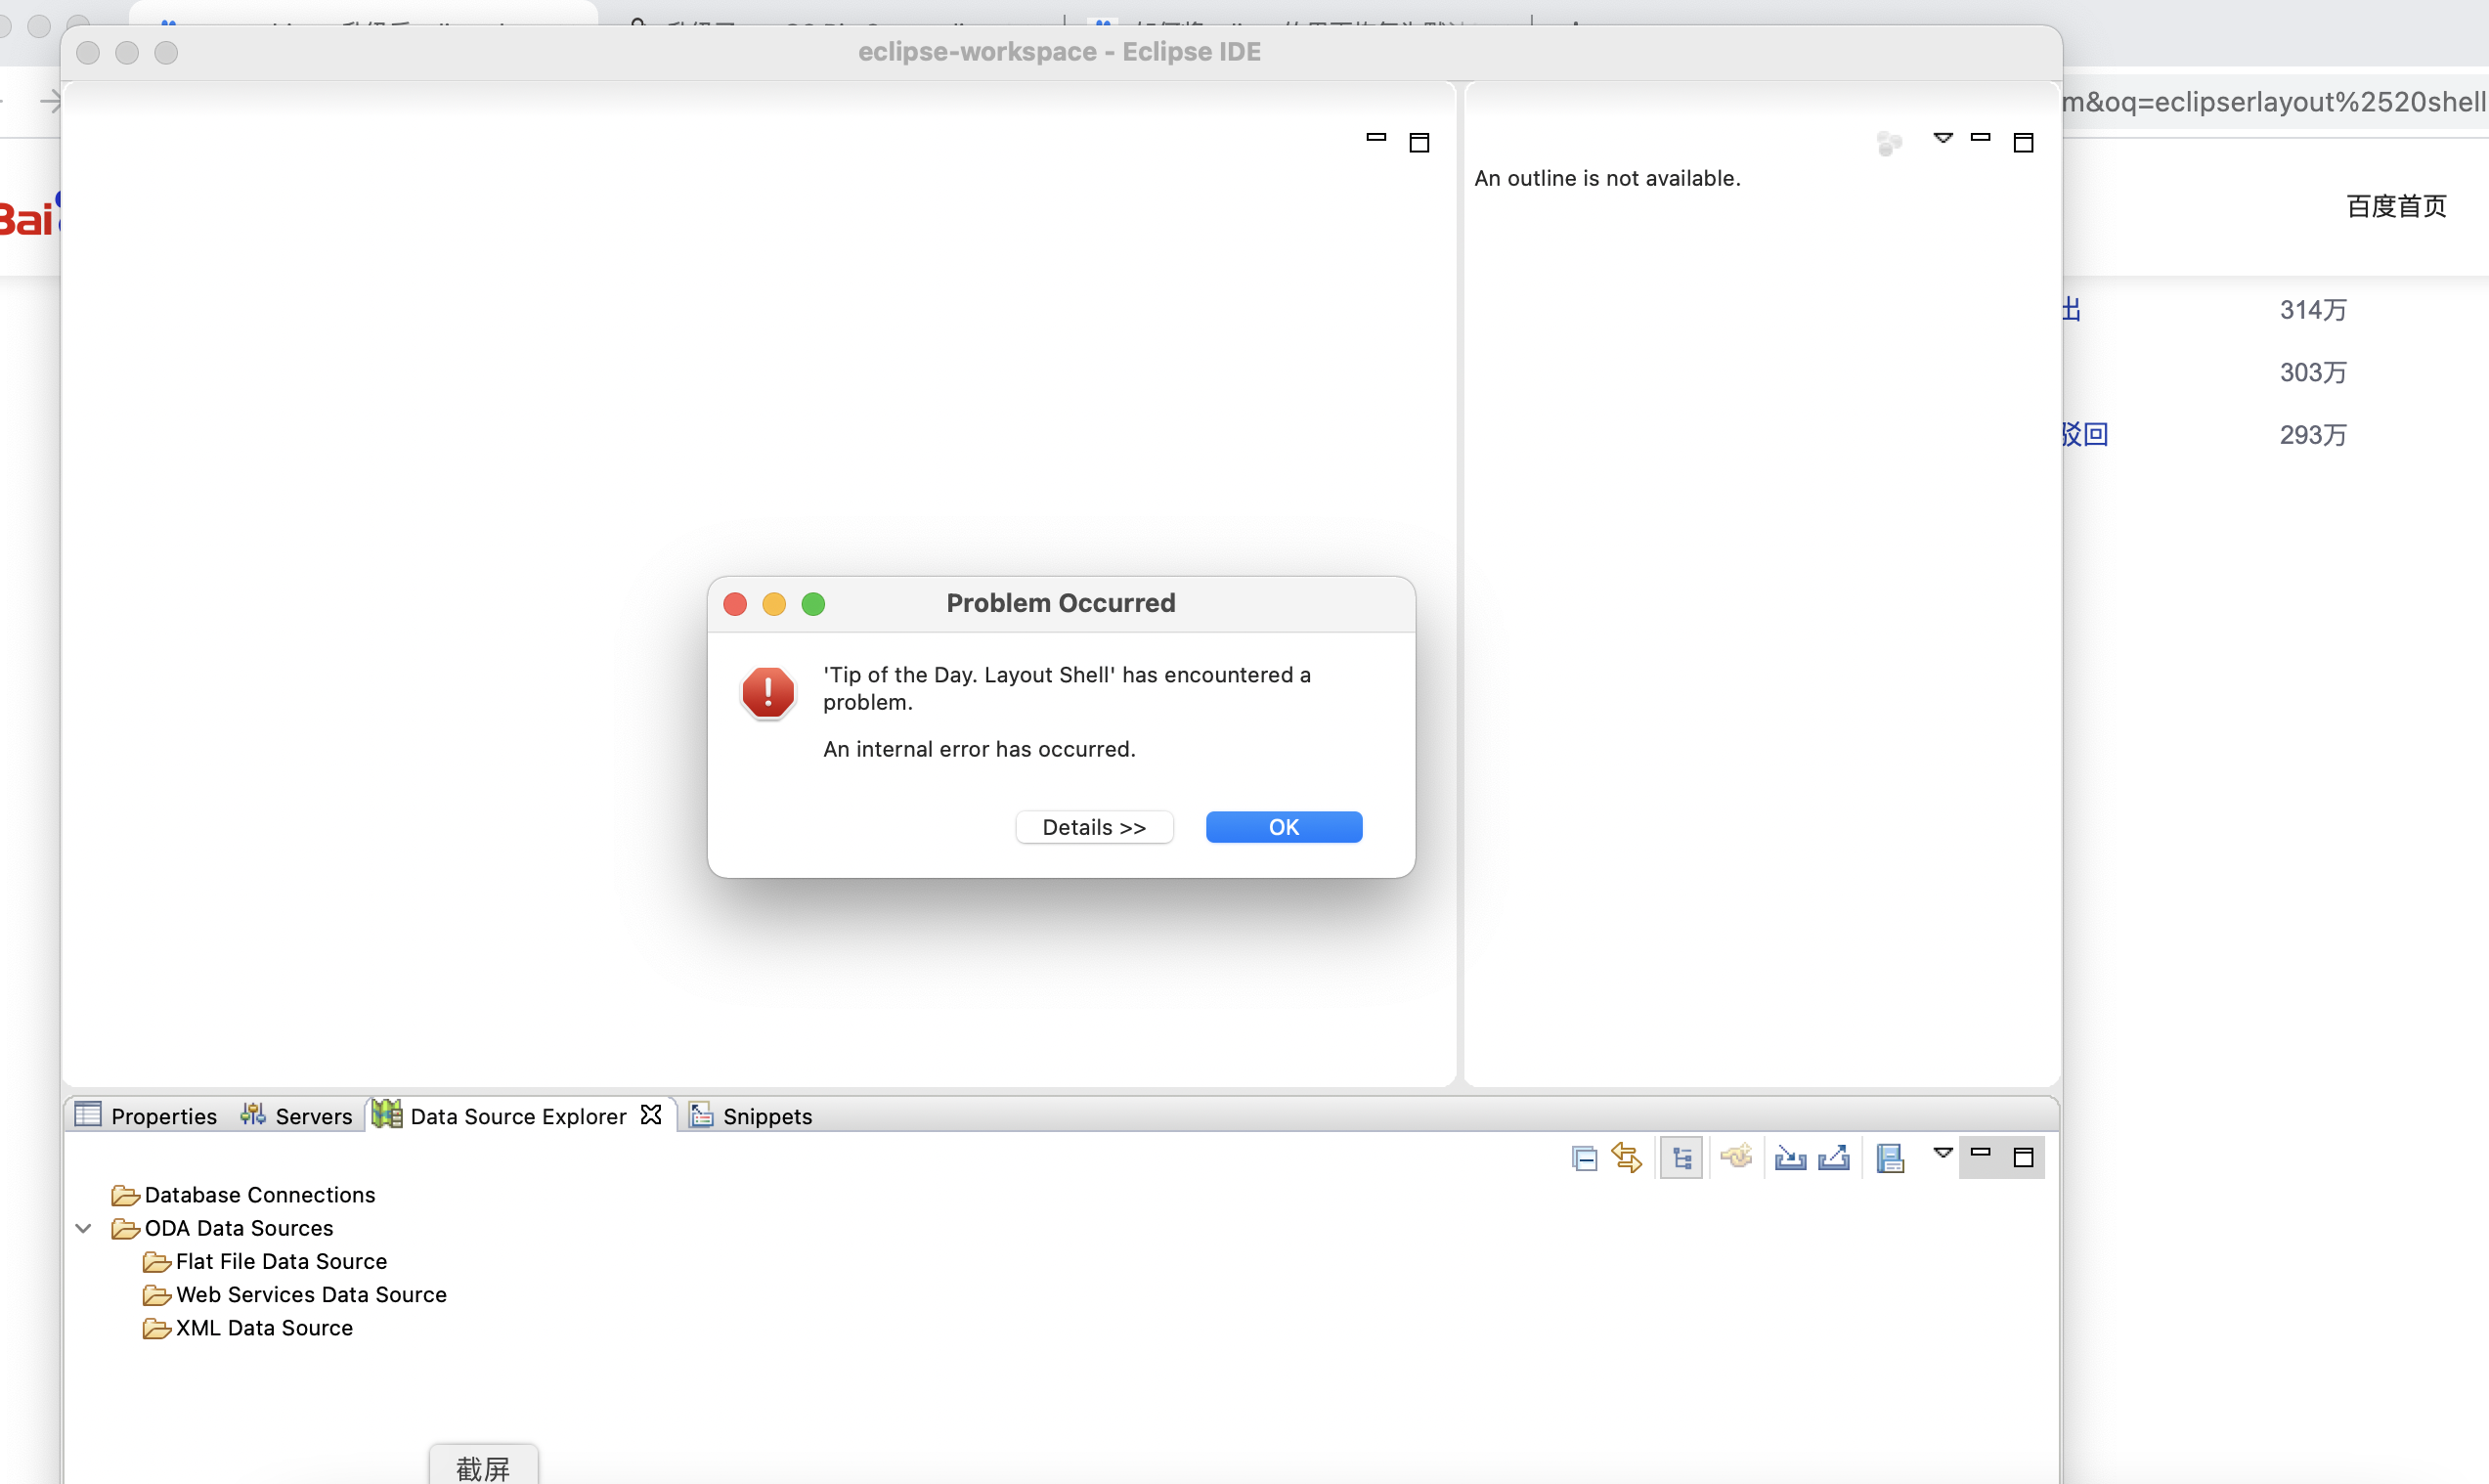The width and height of the screenshot is (2489, 1484).
Task: Click the New Connection Profile icon
Action: point(1737,1157)
